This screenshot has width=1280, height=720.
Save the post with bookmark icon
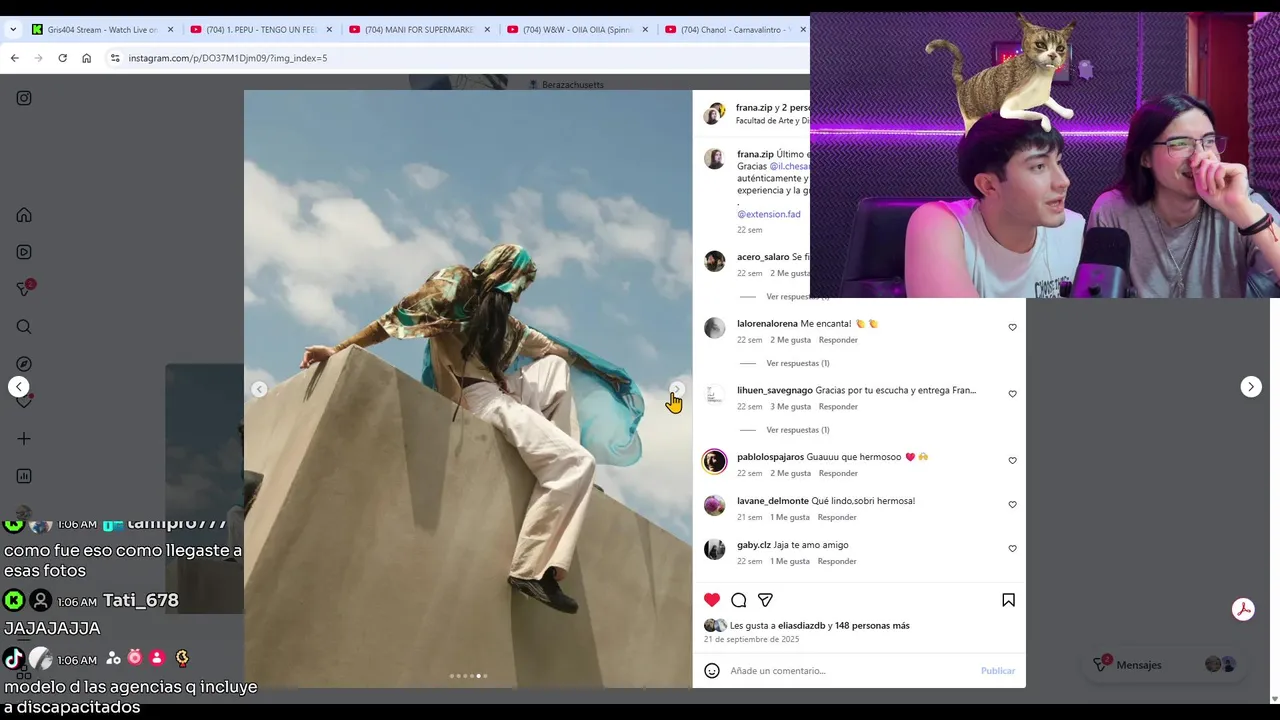1008,600
